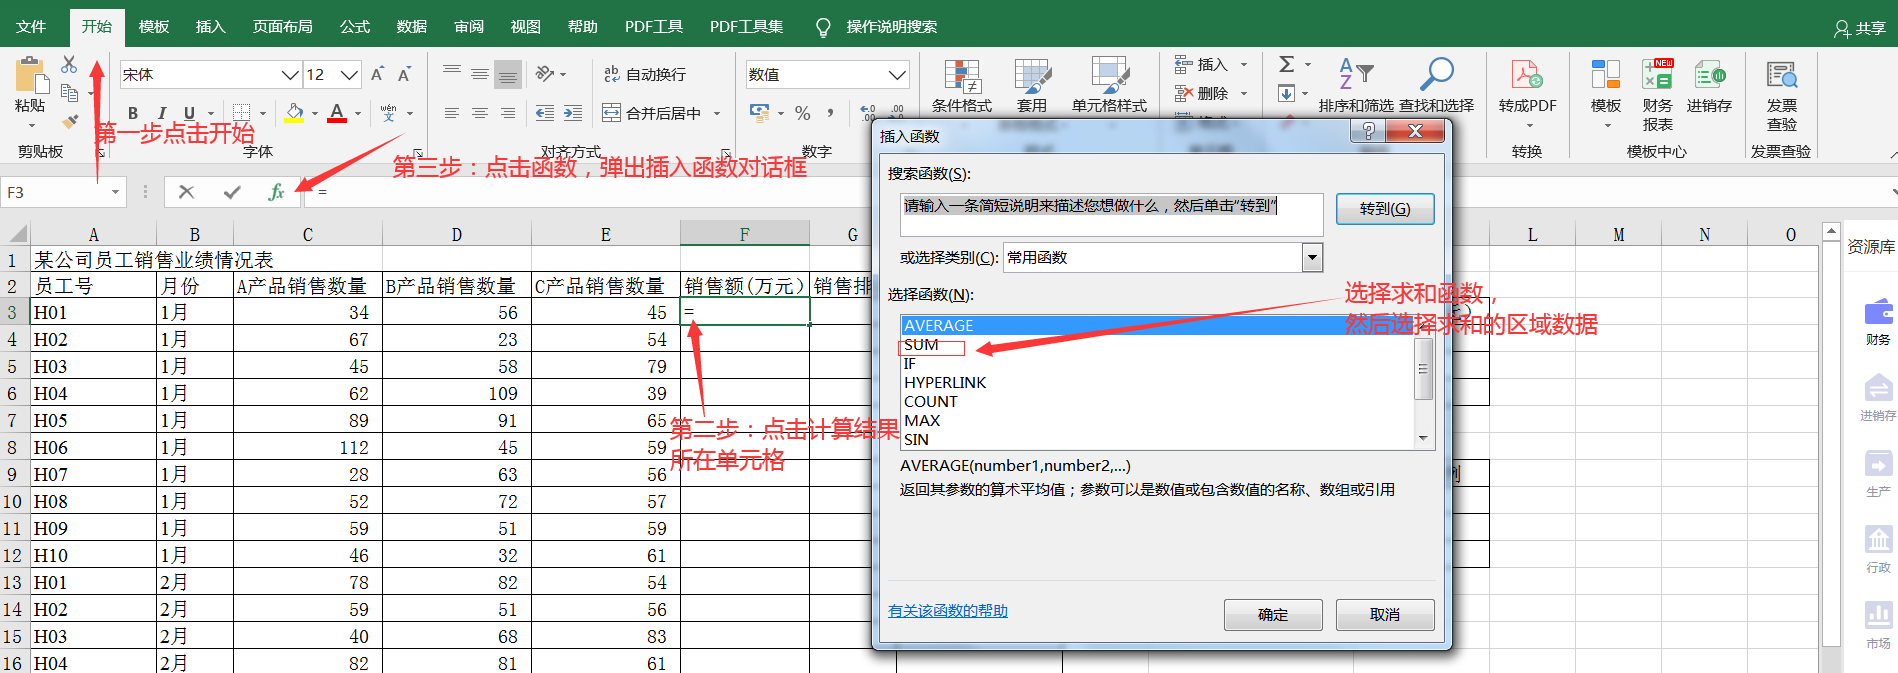This screenshot has width=1898, height=673.
Task: Open Sort and Filter (排序和筛选)
Action: click(x=1356, y=85)
